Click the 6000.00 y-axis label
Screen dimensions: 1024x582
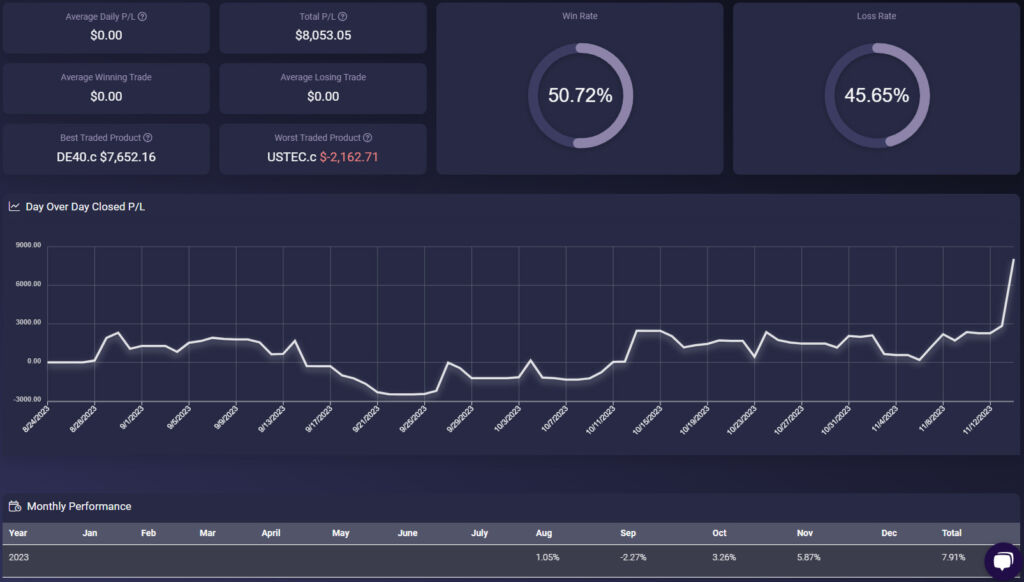(x=27, y=284)
